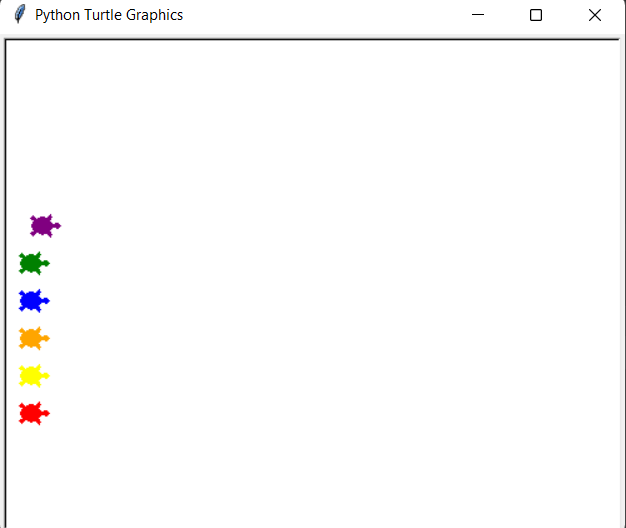Screen dimensions: 626x528
Task: Select the yellow turtle
Action: coord(34,376)
